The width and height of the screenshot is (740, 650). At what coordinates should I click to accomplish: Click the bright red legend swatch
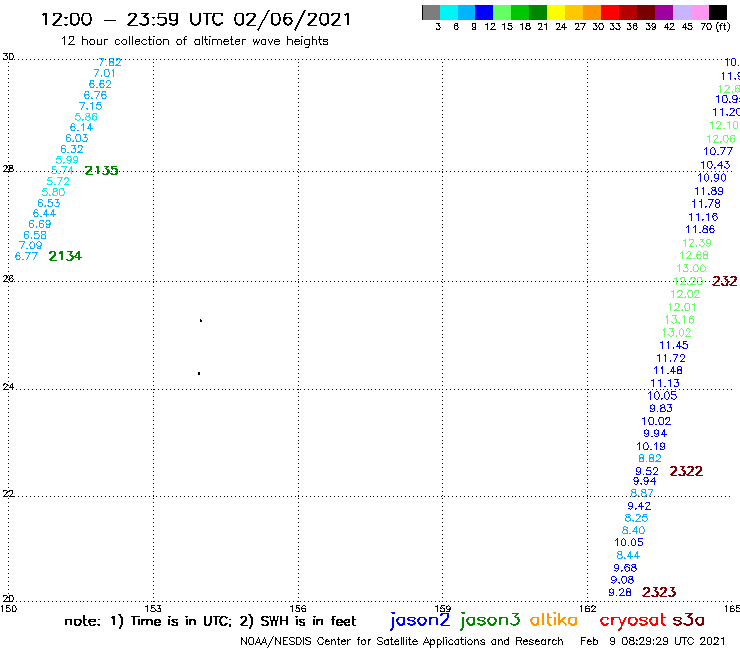click(x=610, y=12)
